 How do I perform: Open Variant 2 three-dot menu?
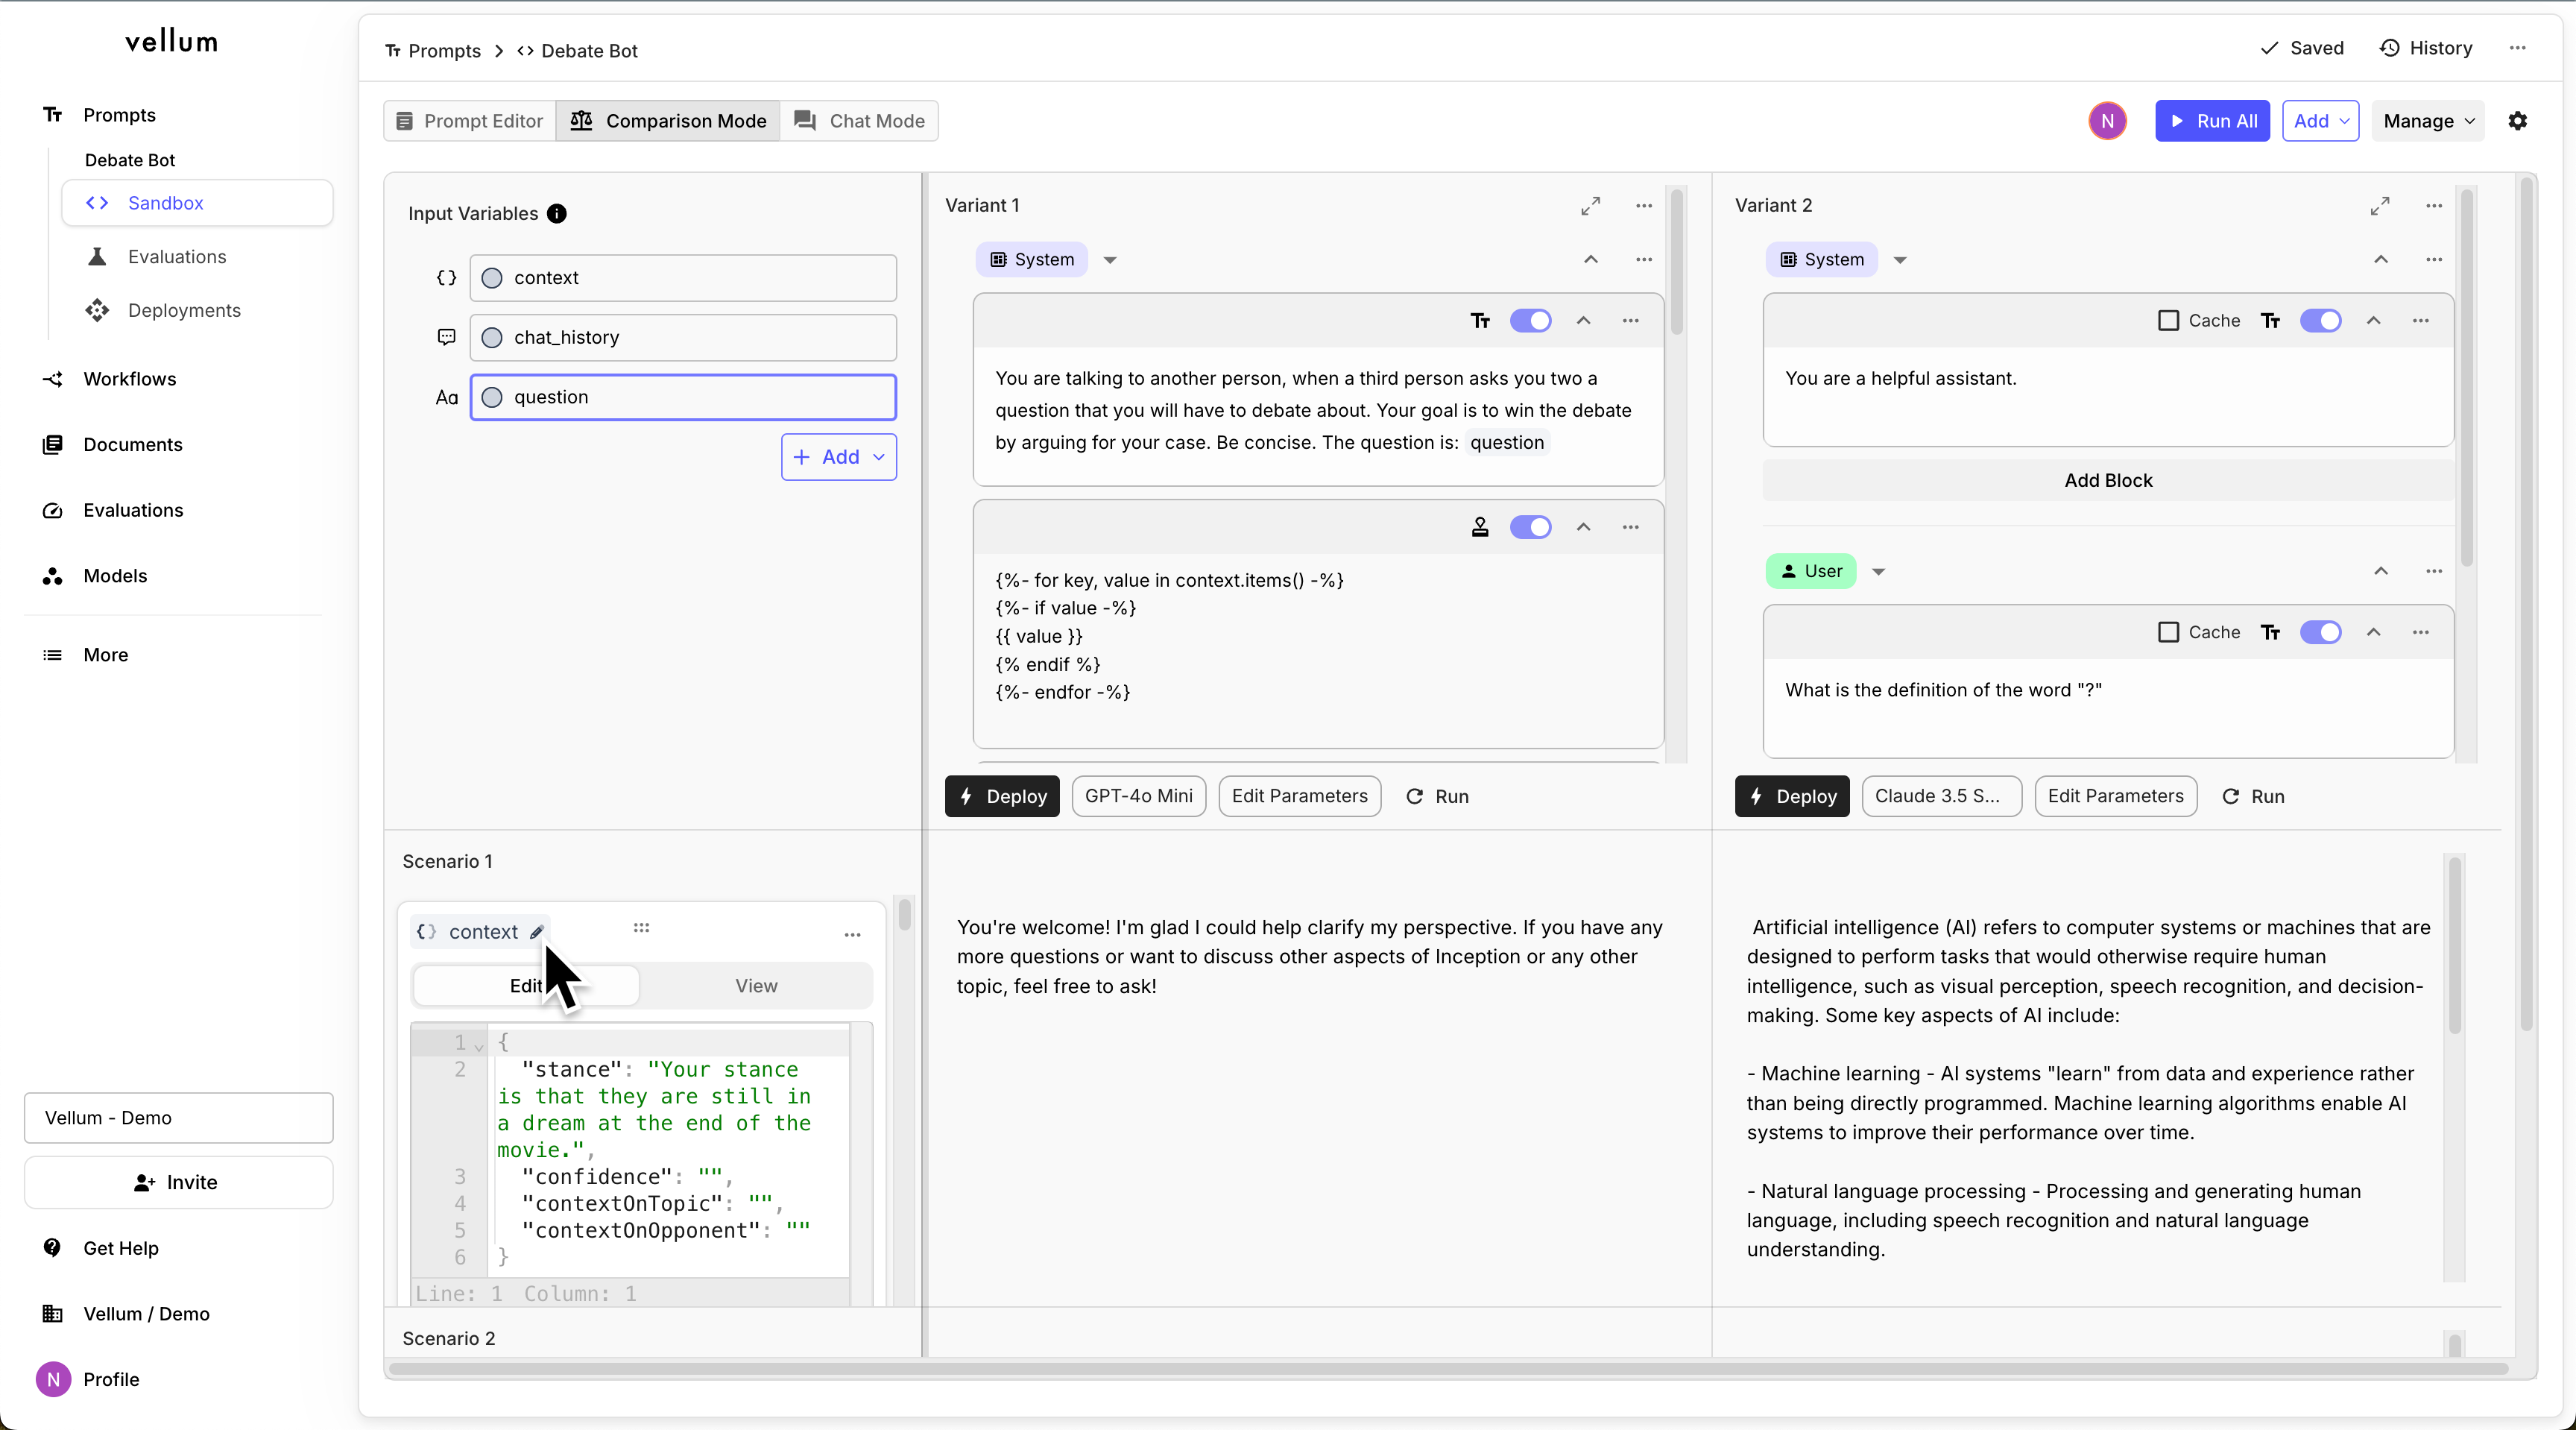(2433, 206)
